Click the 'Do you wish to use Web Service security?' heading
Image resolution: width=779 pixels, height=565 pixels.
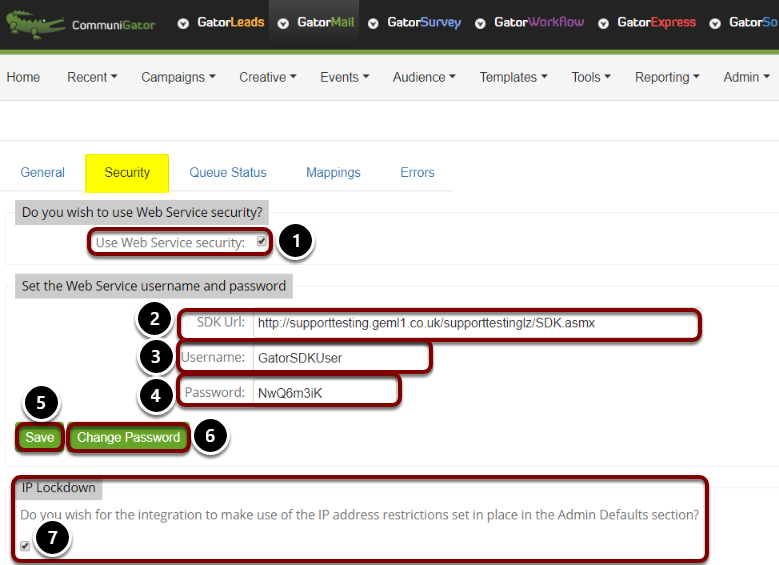(x=142, y=212)
